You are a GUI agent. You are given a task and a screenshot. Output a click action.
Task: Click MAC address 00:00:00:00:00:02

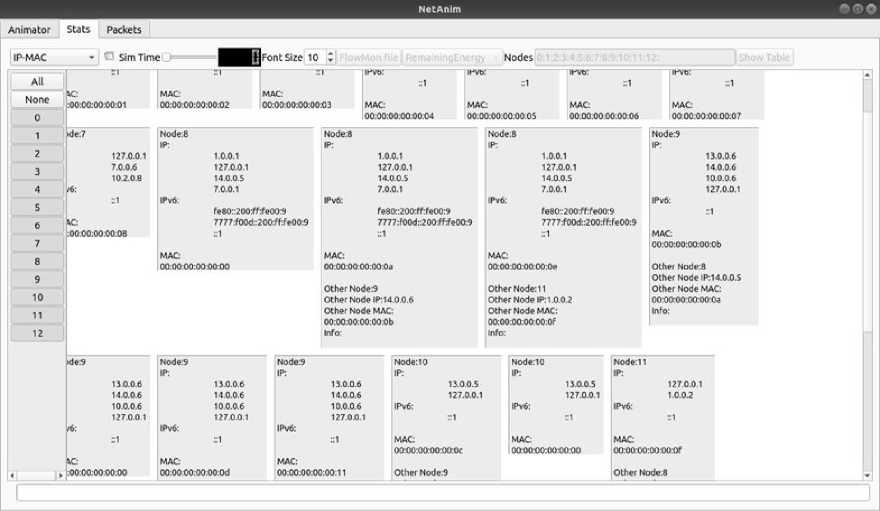[x=194, y=104]
